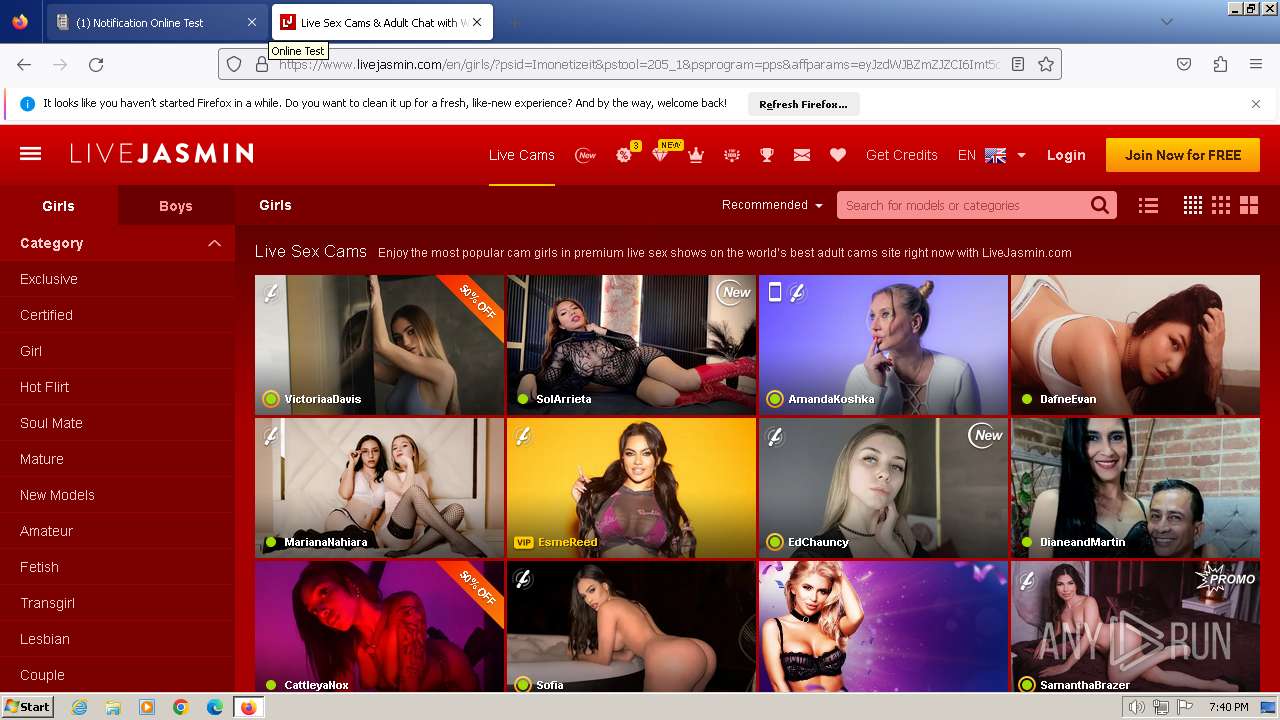This screenshot has width=1280, height=720.
Task: Launch Google Chrome from the taskbar
Action: coord(180,707)
